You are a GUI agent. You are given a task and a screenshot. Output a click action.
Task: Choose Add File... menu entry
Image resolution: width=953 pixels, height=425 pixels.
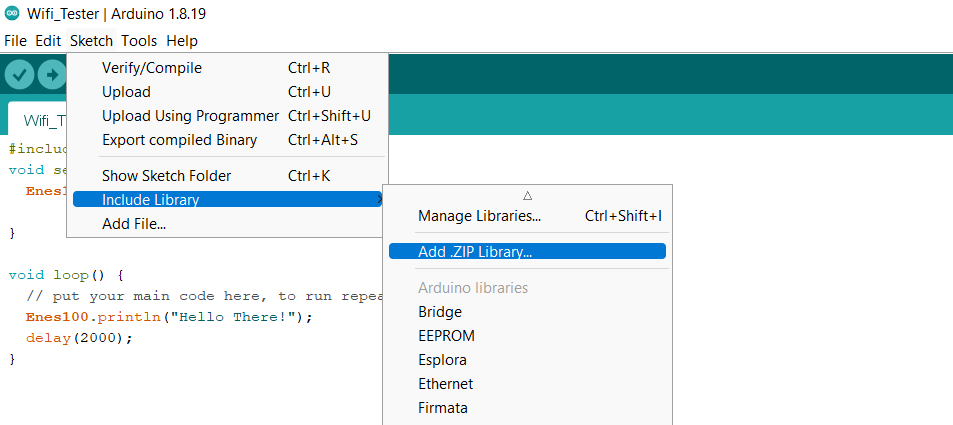pyautogui.click(x=227, y=224)
